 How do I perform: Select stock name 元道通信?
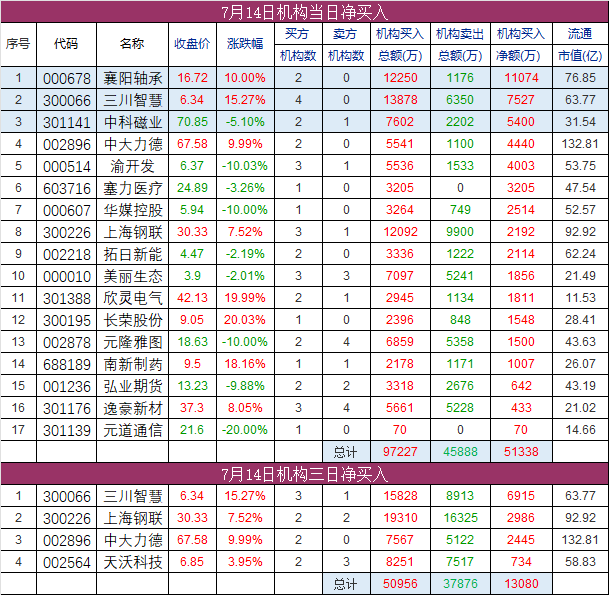click(x=132, y=430)
